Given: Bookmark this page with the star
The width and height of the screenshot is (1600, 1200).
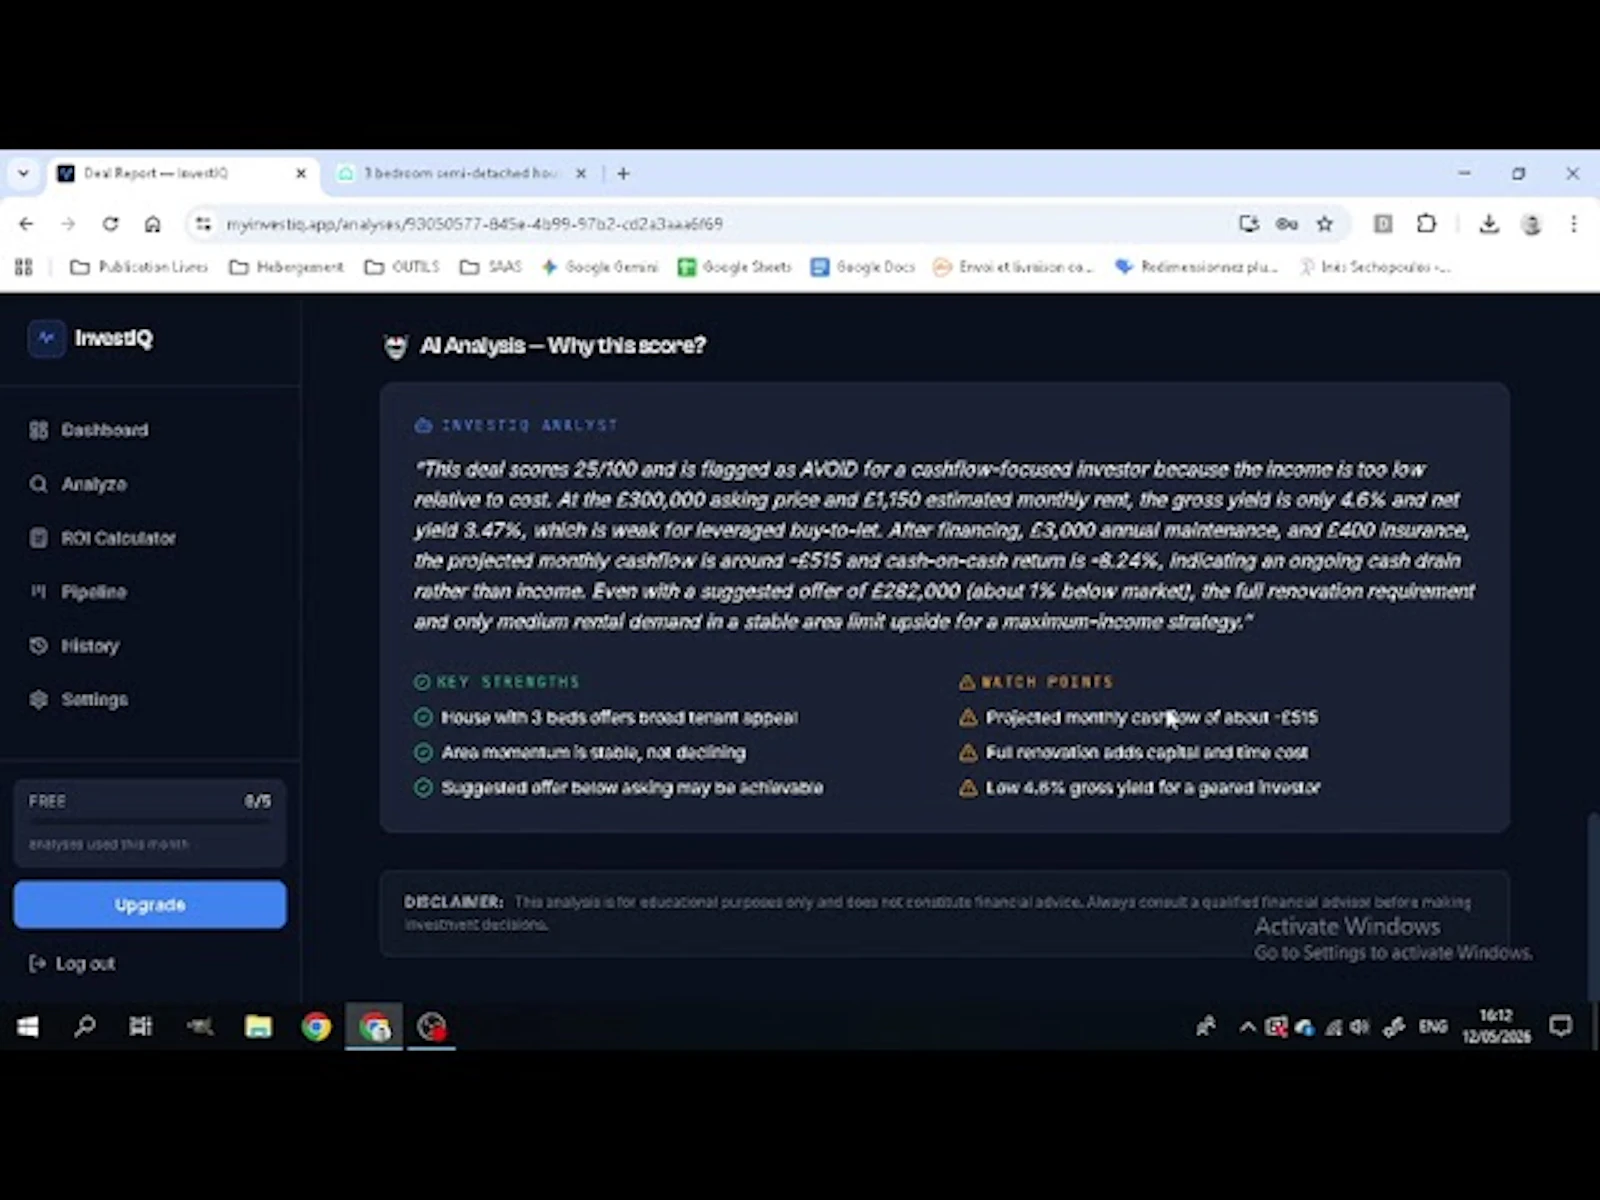Looking at the screenshot, I should pos(1325,224).
